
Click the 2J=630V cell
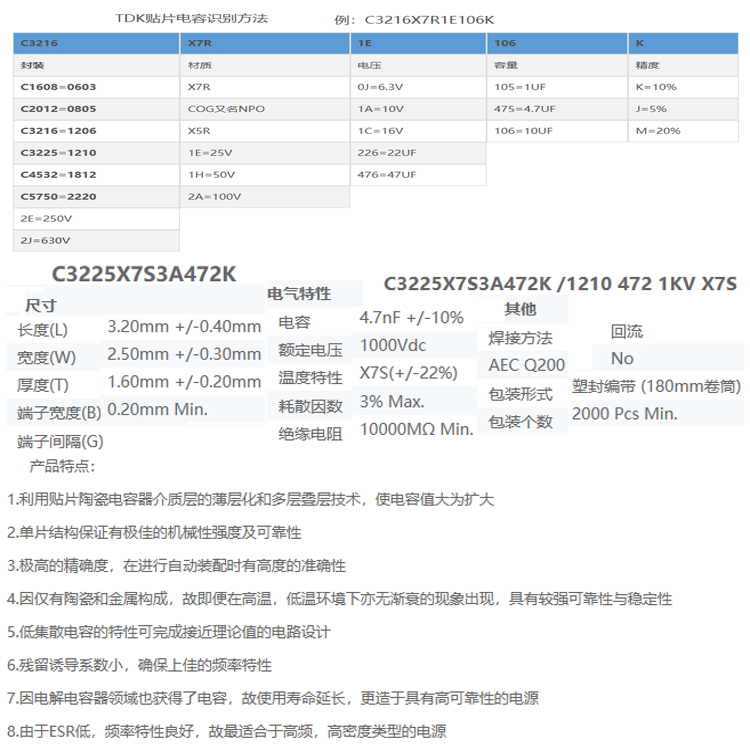[x=96, y=241]
